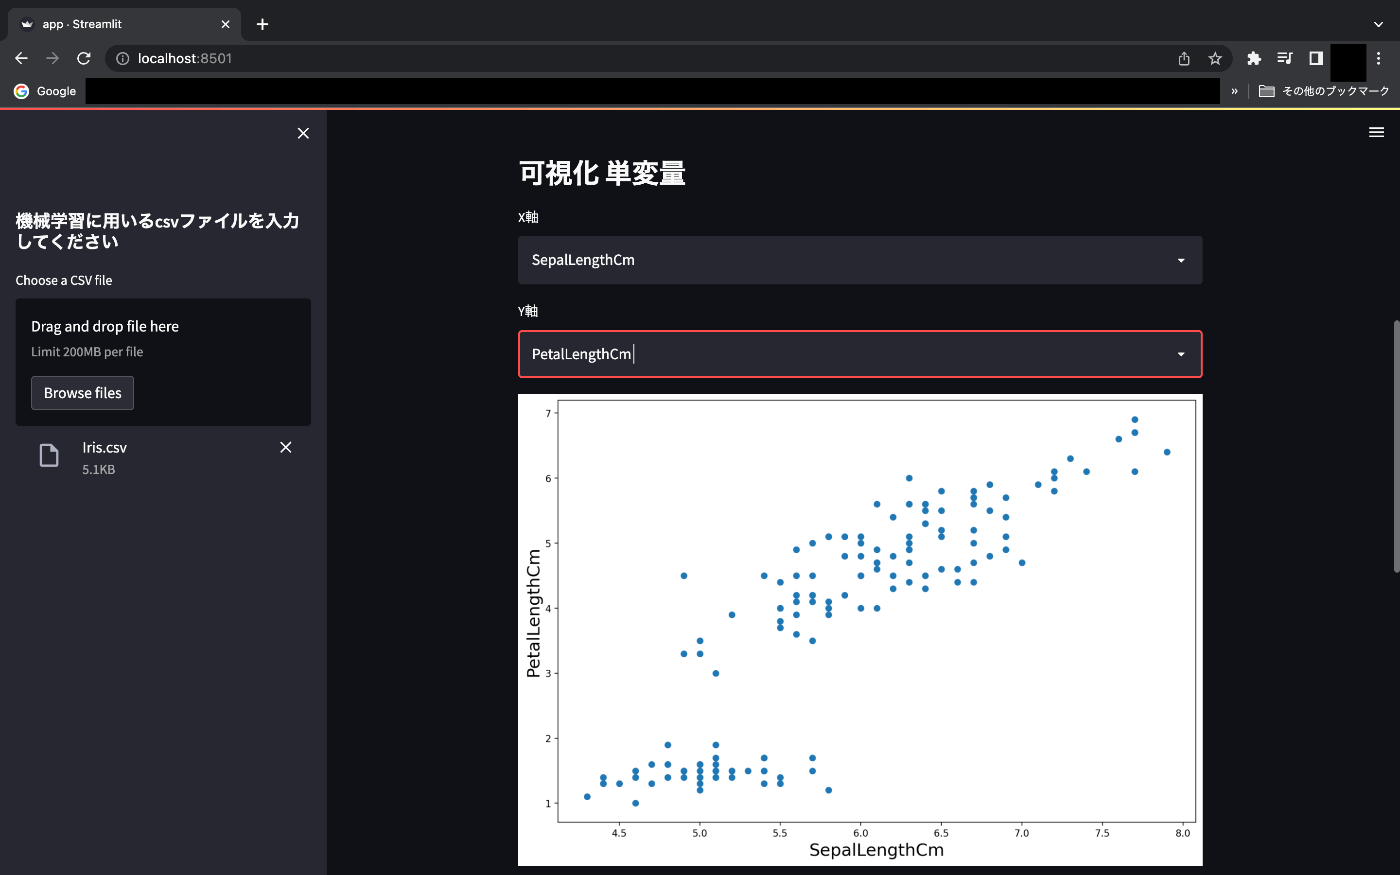Close the app · Streamlit tab
This screenshot has width=1400, height=875.
click(225, 24)
